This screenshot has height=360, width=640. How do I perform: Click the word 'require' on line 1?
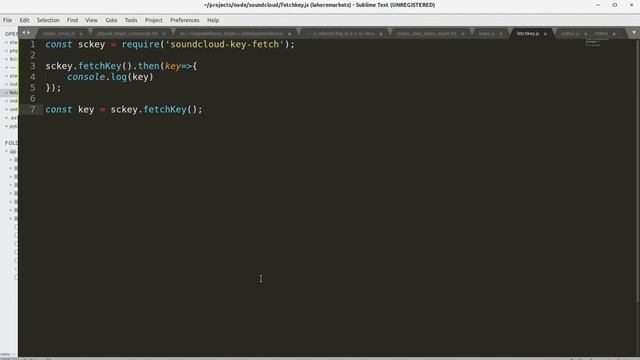140,44
